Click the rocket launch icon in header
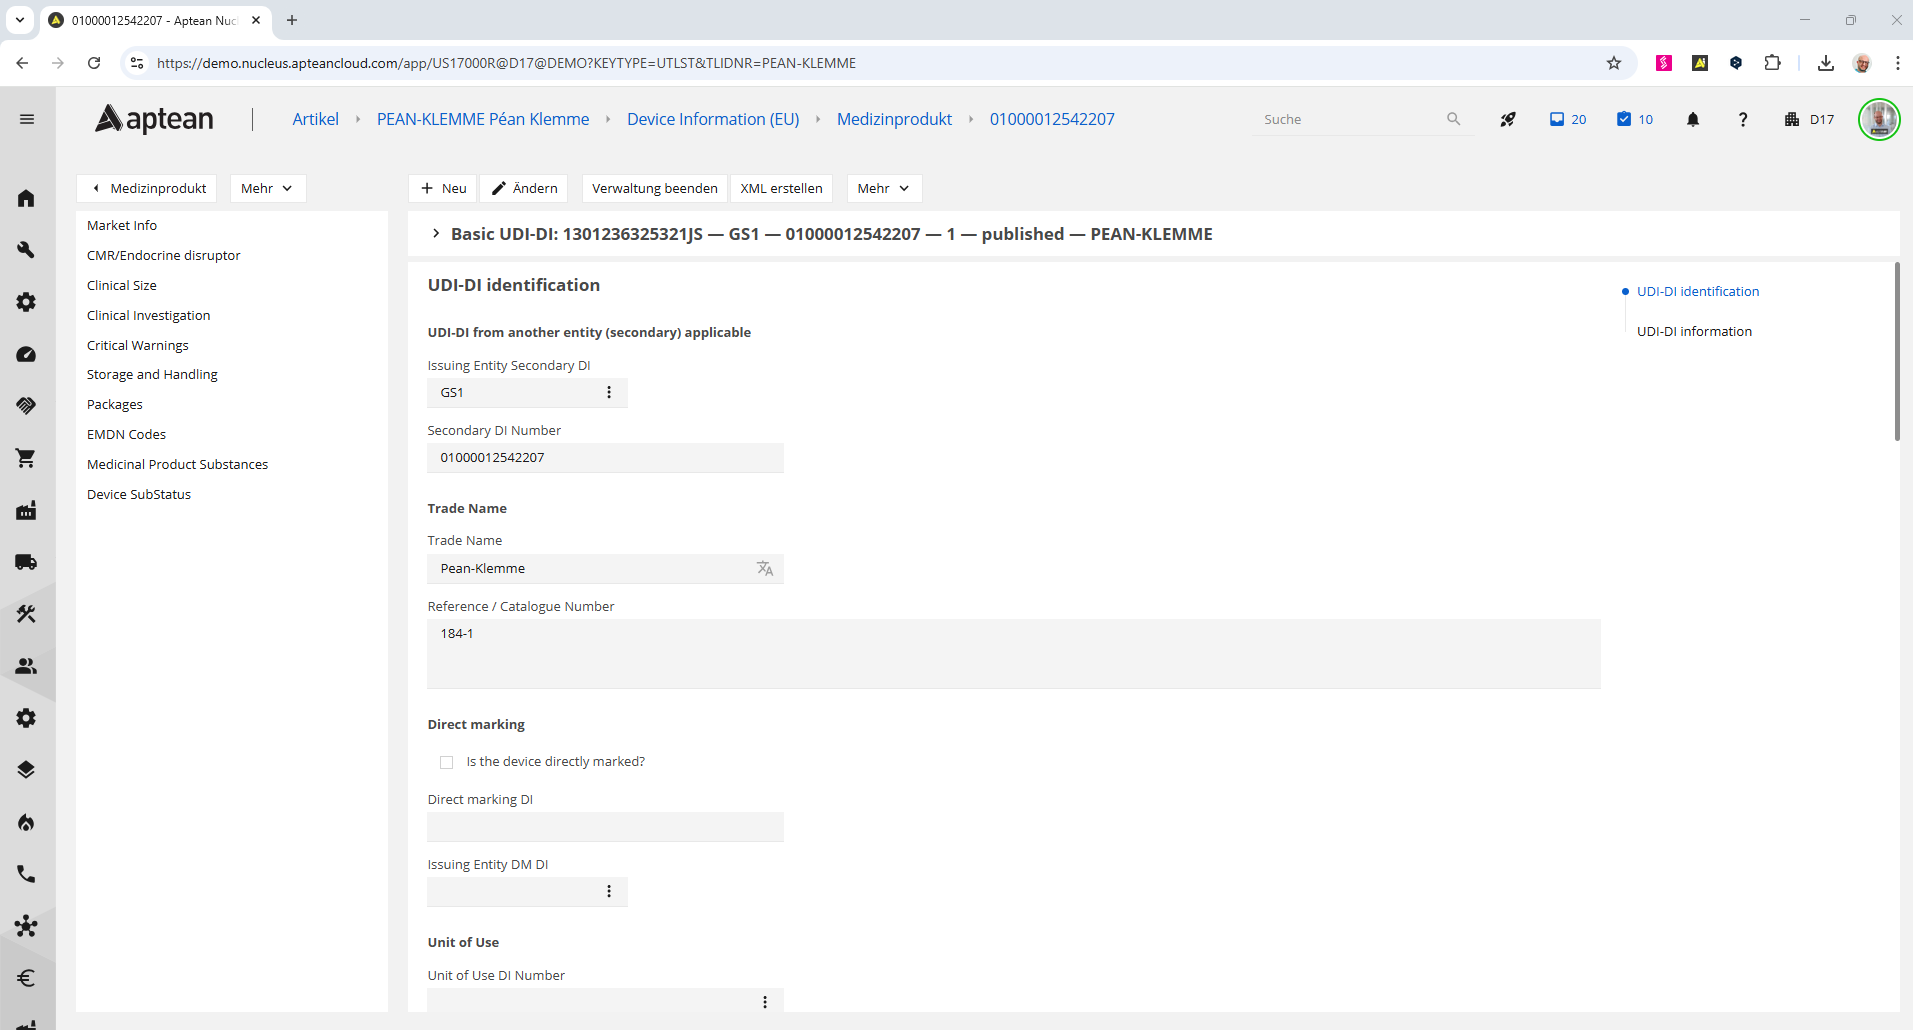Screen dimensions: 1913x1030 click(1508, 119)
